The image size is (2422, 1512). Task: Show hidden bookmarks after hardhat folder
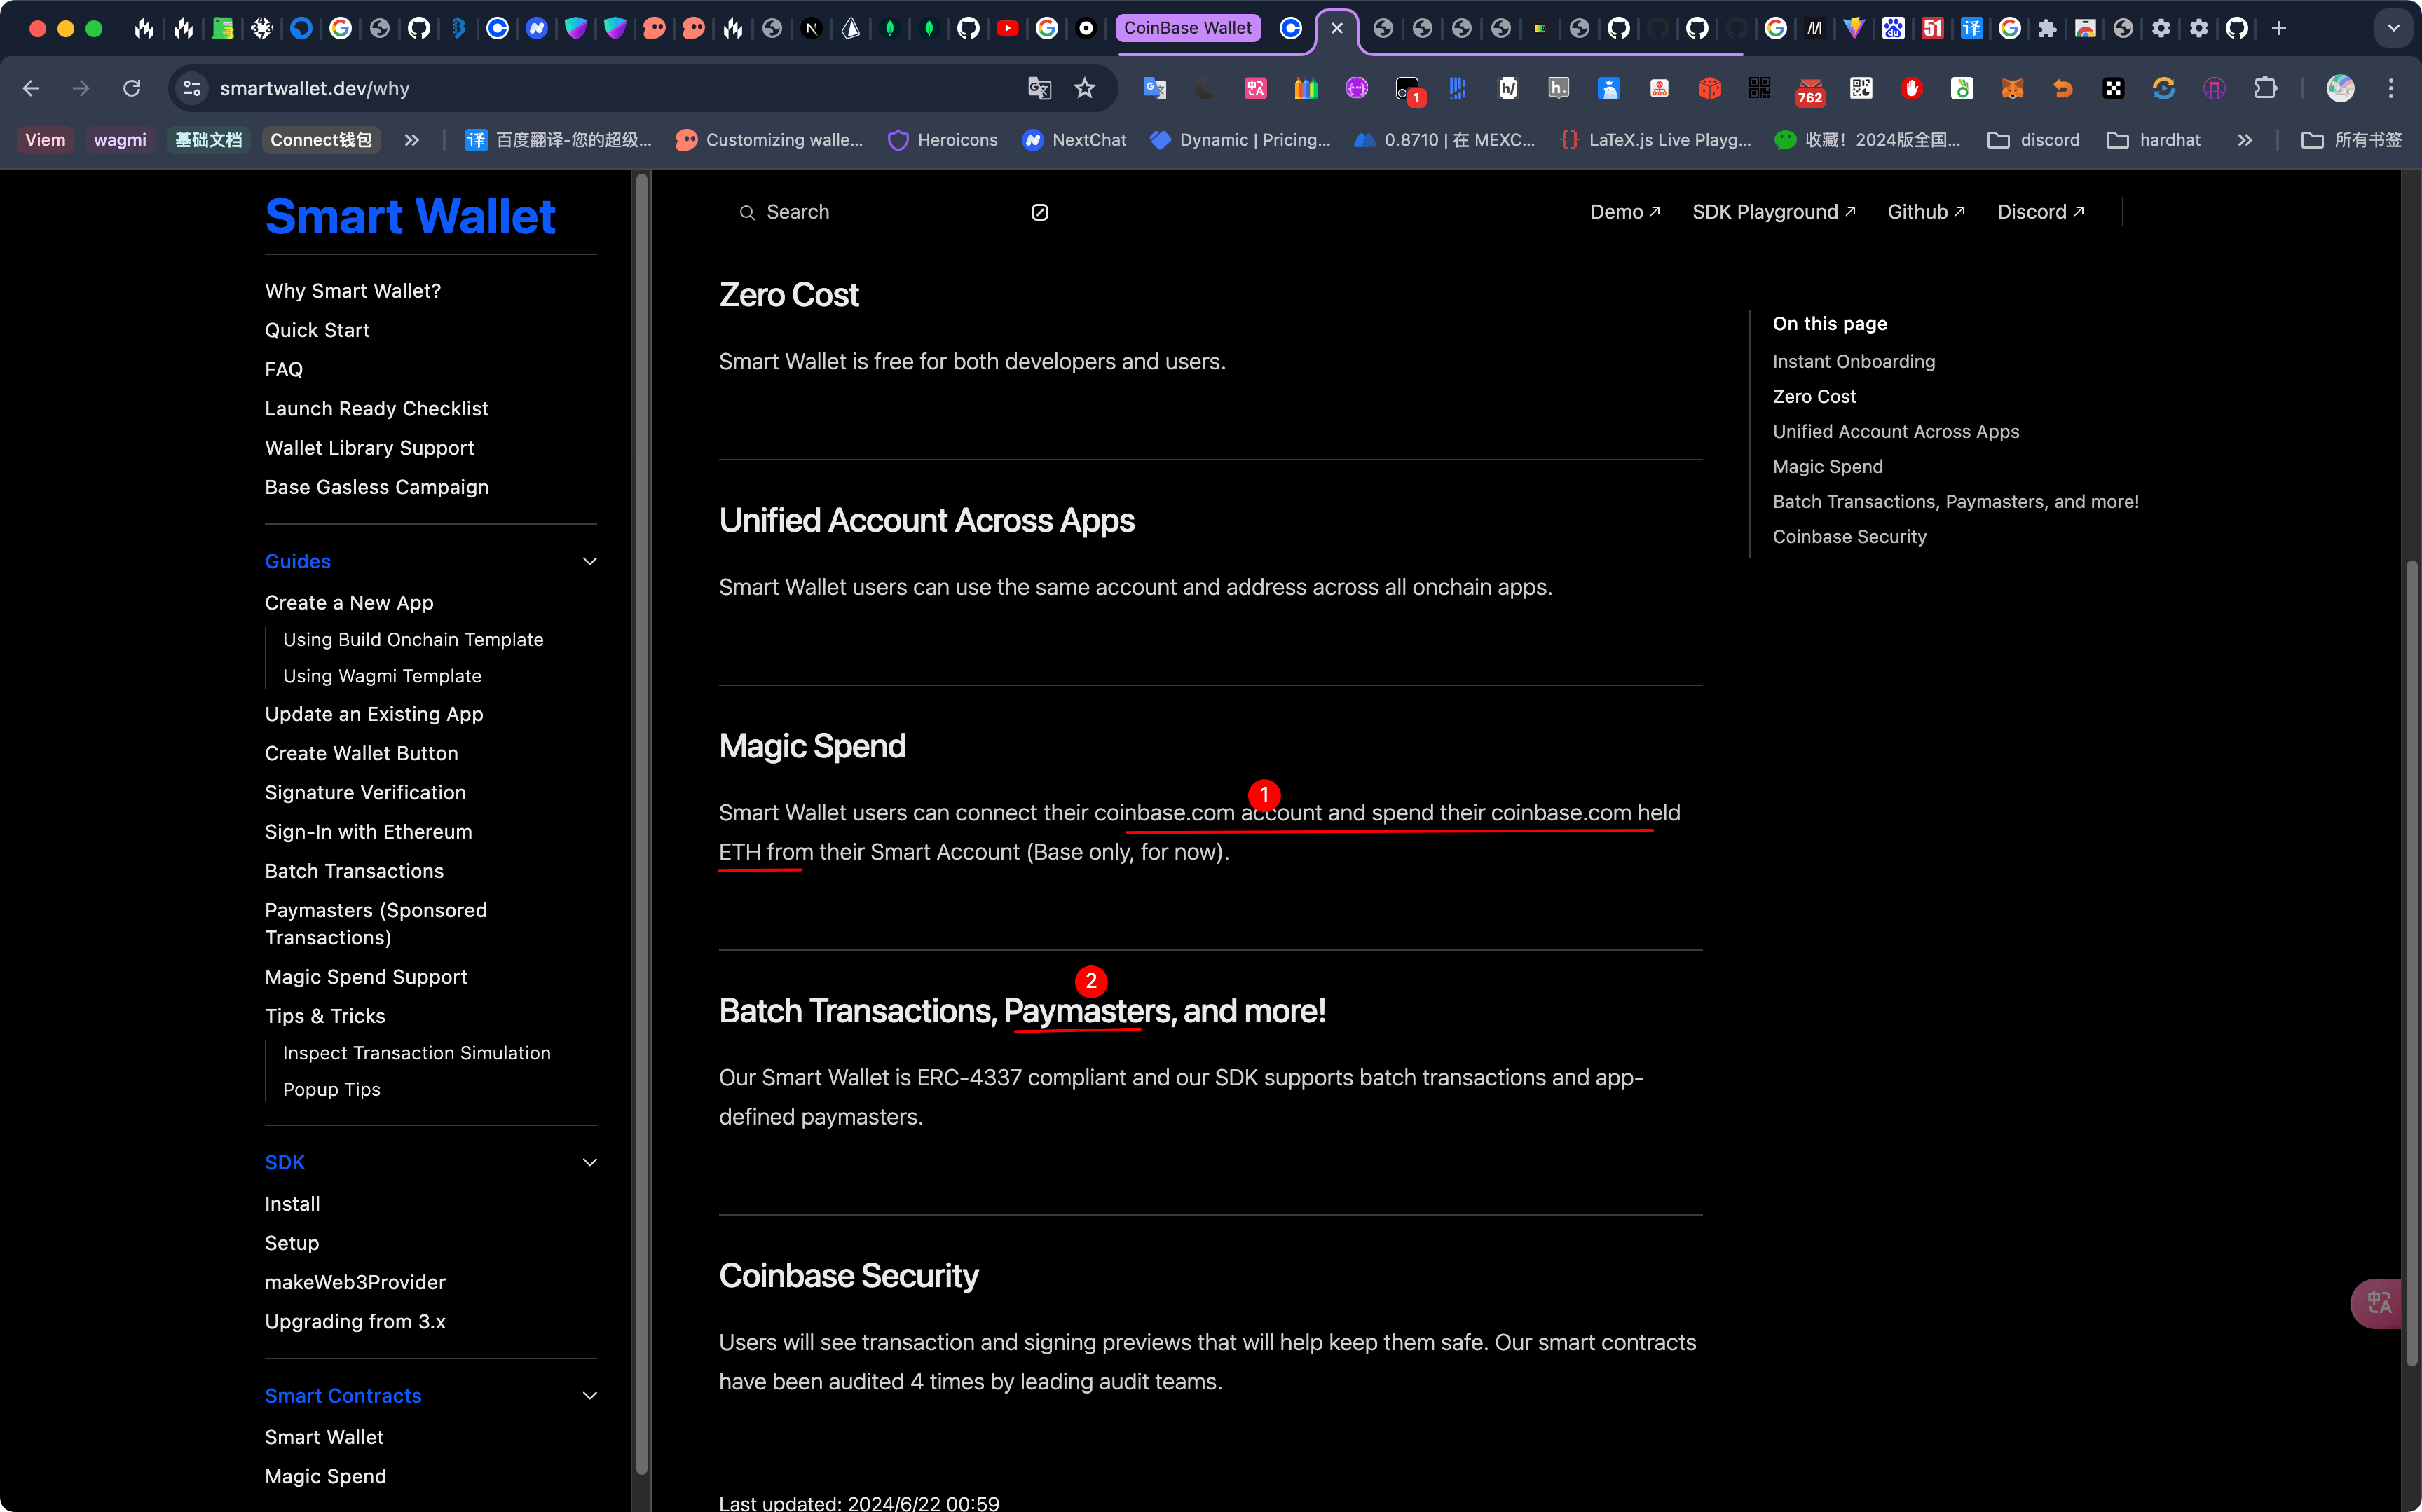(2245, 140)
